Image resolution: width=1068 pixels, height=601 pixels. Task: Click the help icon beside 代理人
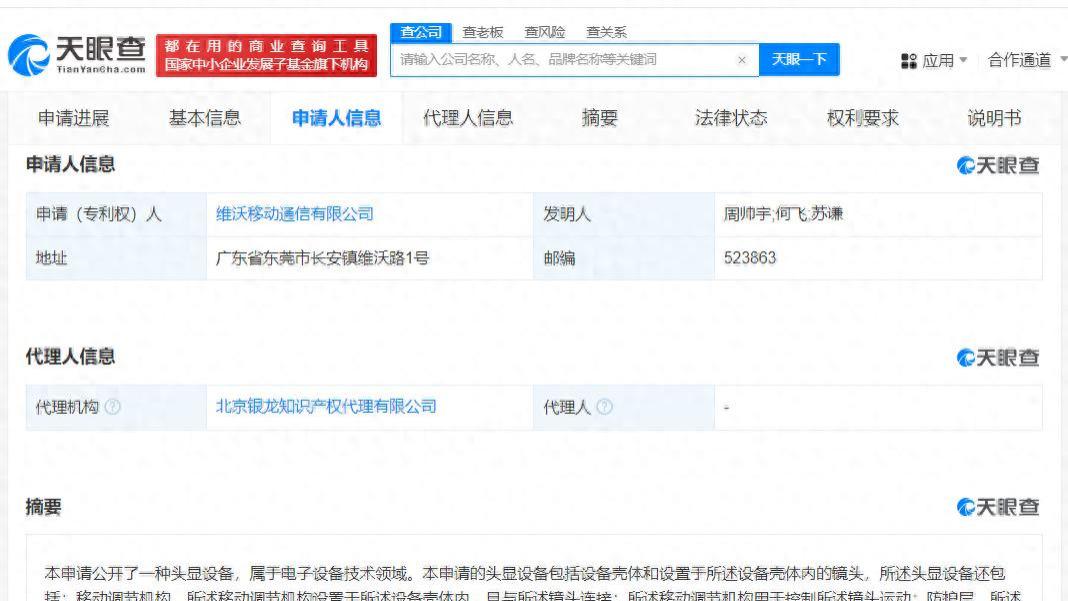604,407
